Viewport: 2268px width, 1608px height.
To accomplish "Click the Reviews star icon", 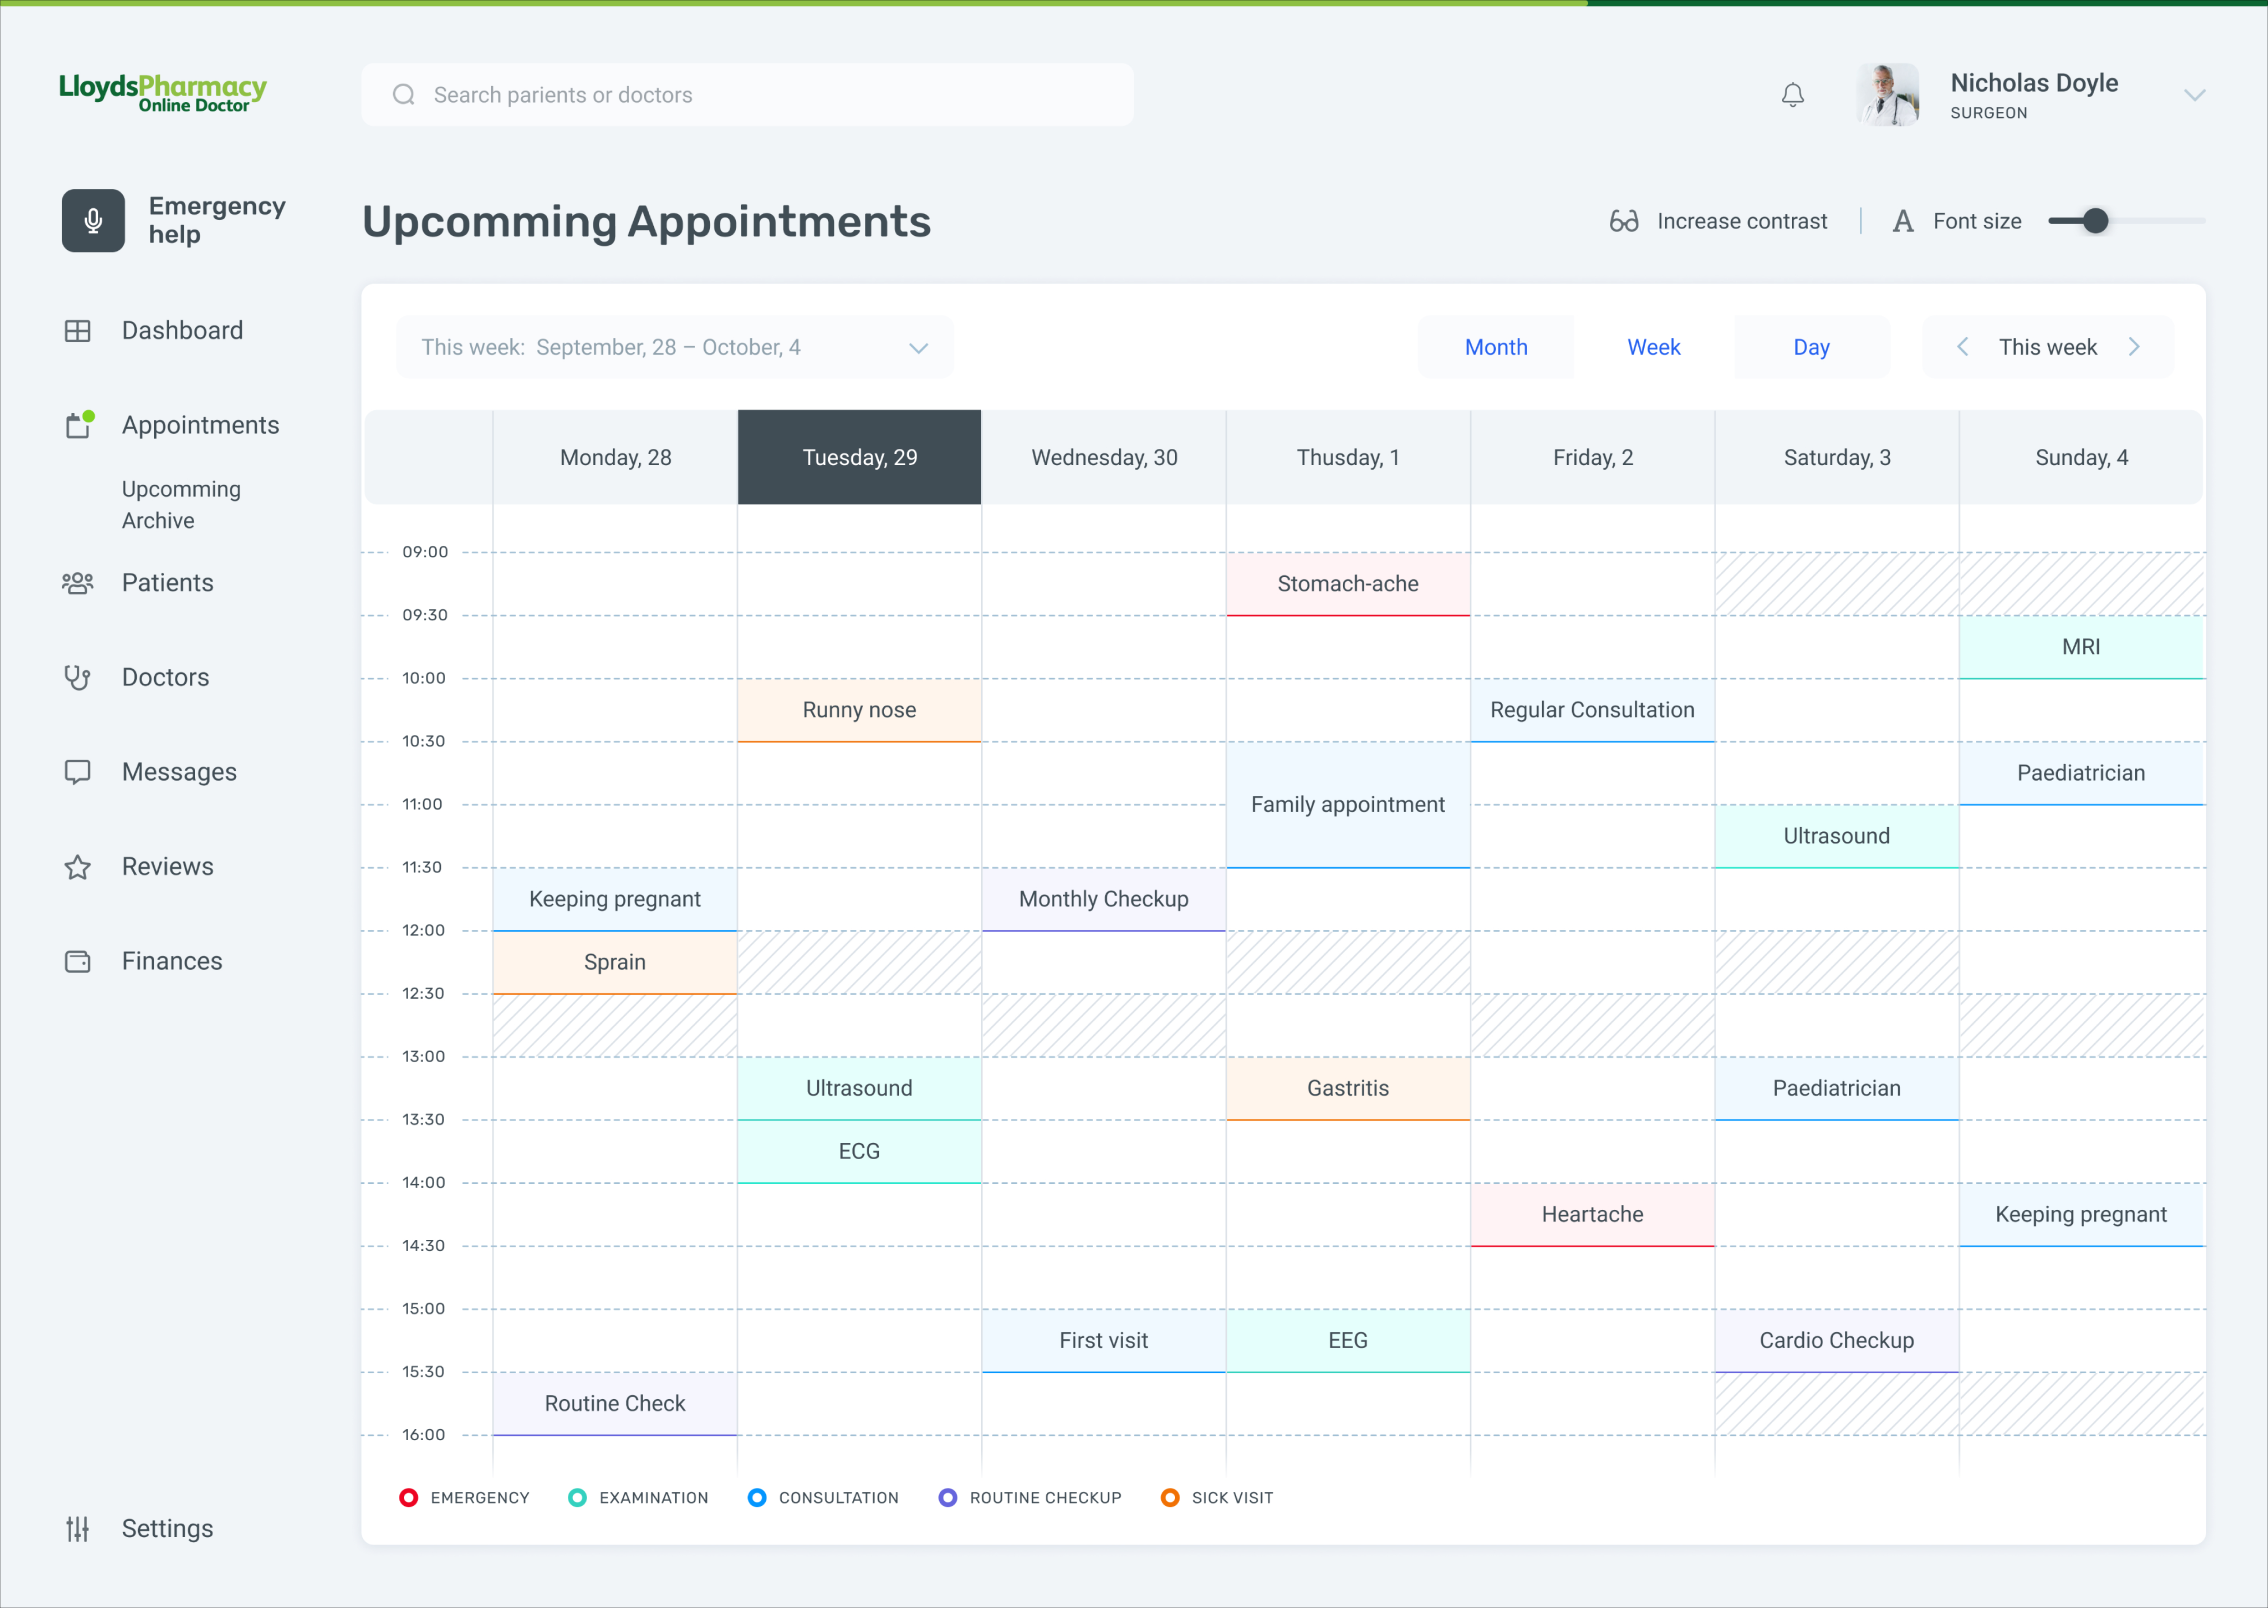I will [77, 867].
